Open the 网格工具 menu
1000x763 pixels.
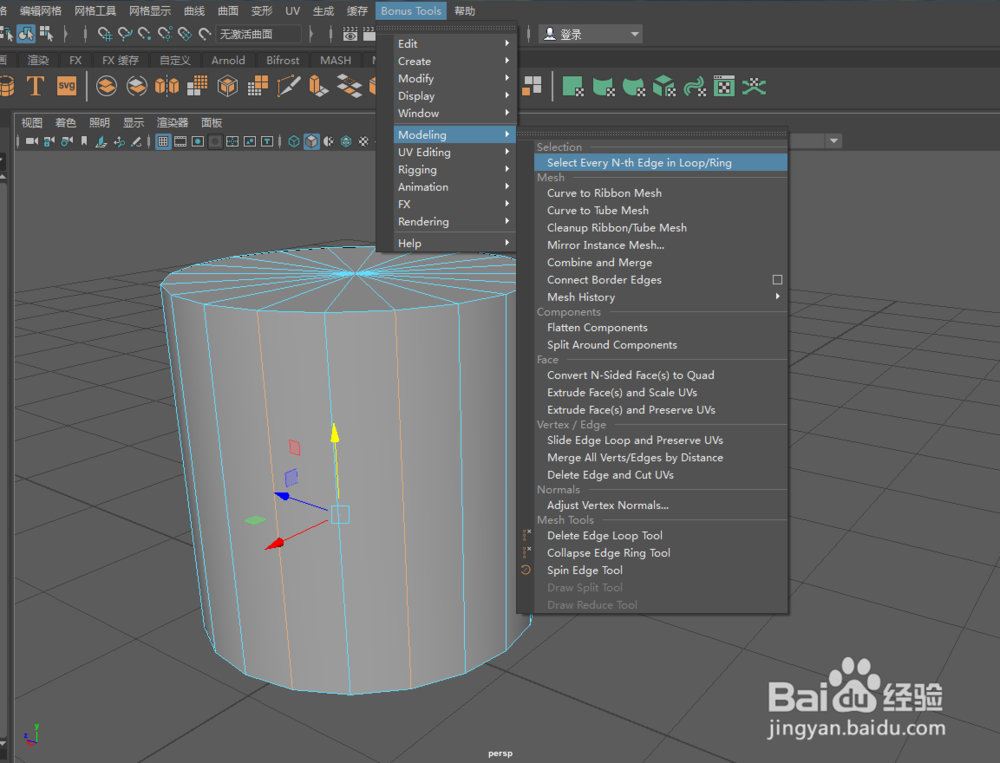tap(95, 11)
